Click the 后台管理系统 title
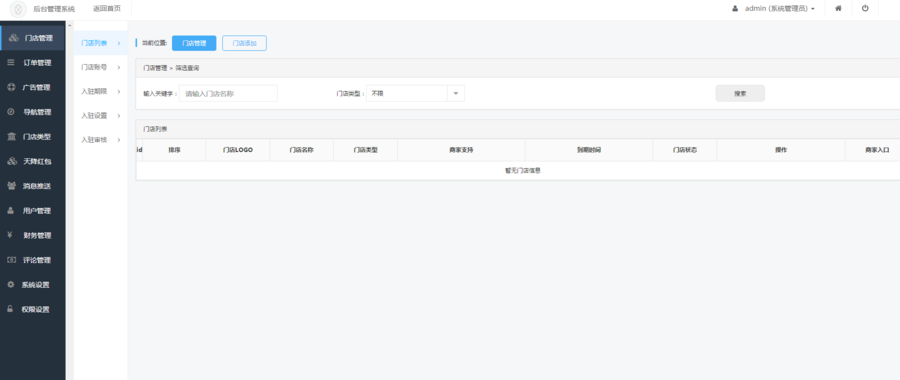The image size is (900, 380). point(54,9)
